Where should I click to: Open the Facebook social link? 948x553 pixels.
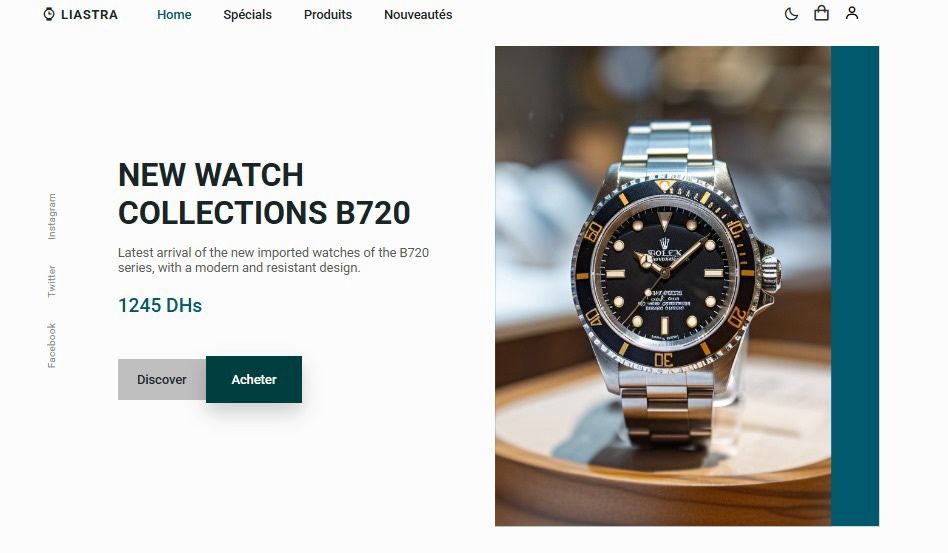coord(52,345)
